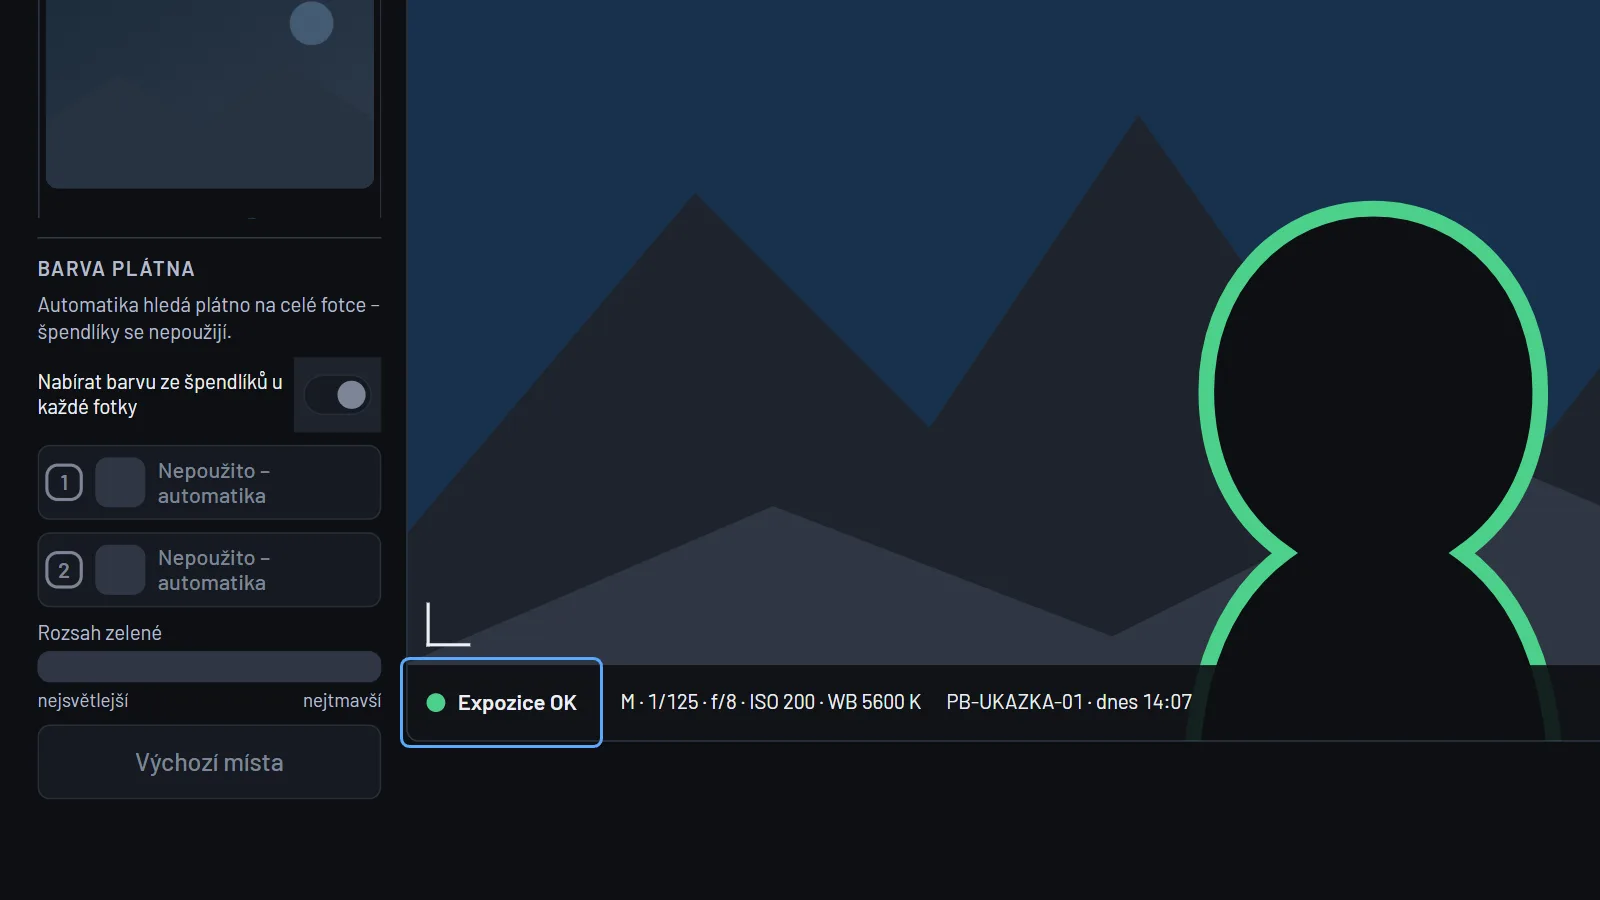Click the 'Výchozí místa' button
This screenshot has width=1600, height=900.
[209, 762]
